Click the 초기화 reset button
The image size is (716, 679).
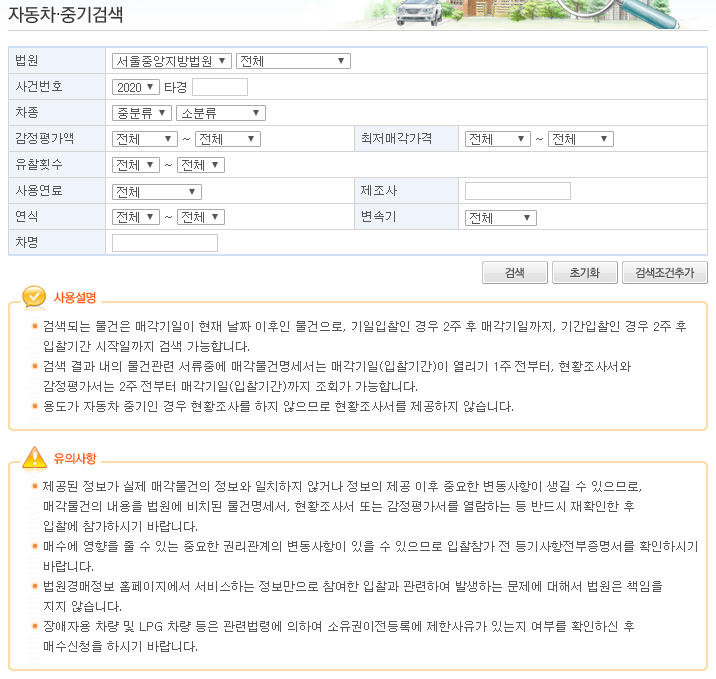point(584,273)
